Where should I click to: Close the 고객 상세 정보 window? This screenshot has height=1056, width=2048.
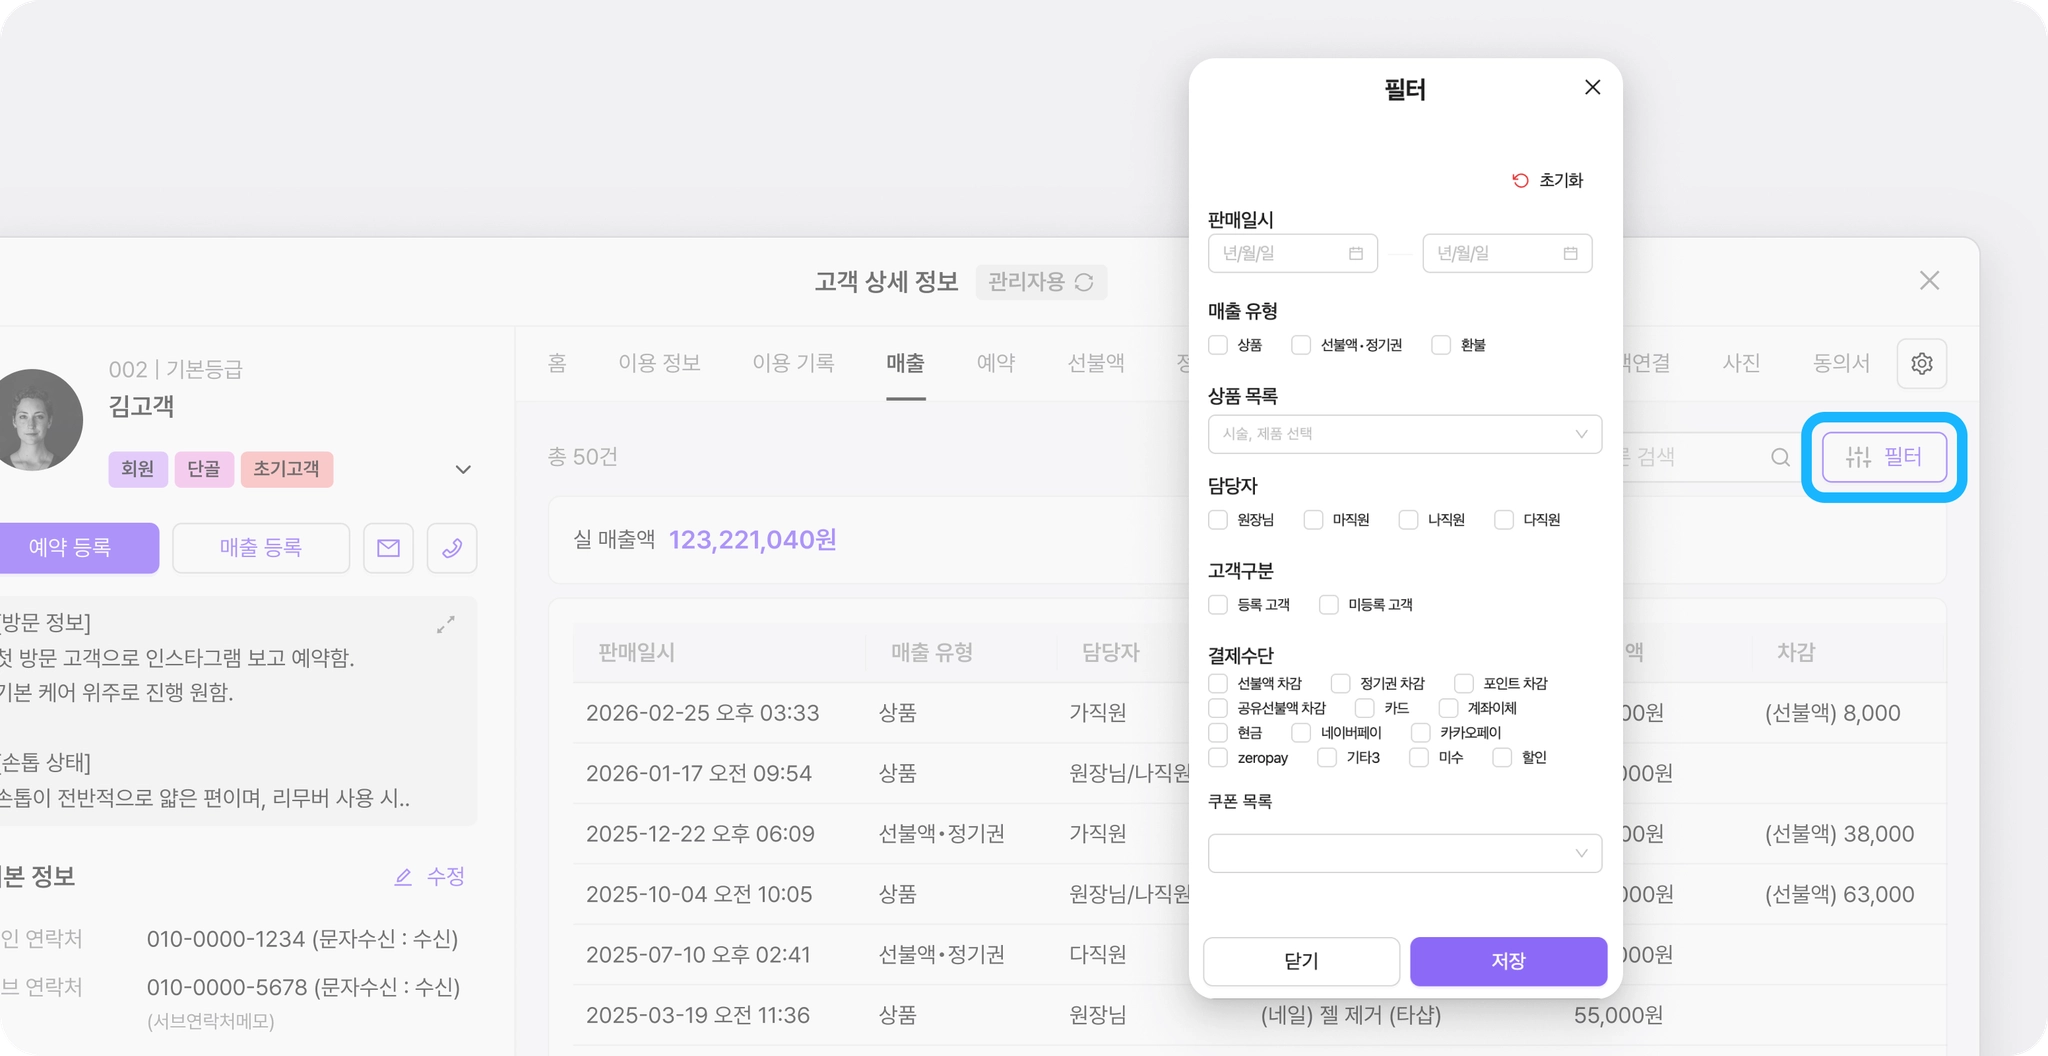point(1929,281)
